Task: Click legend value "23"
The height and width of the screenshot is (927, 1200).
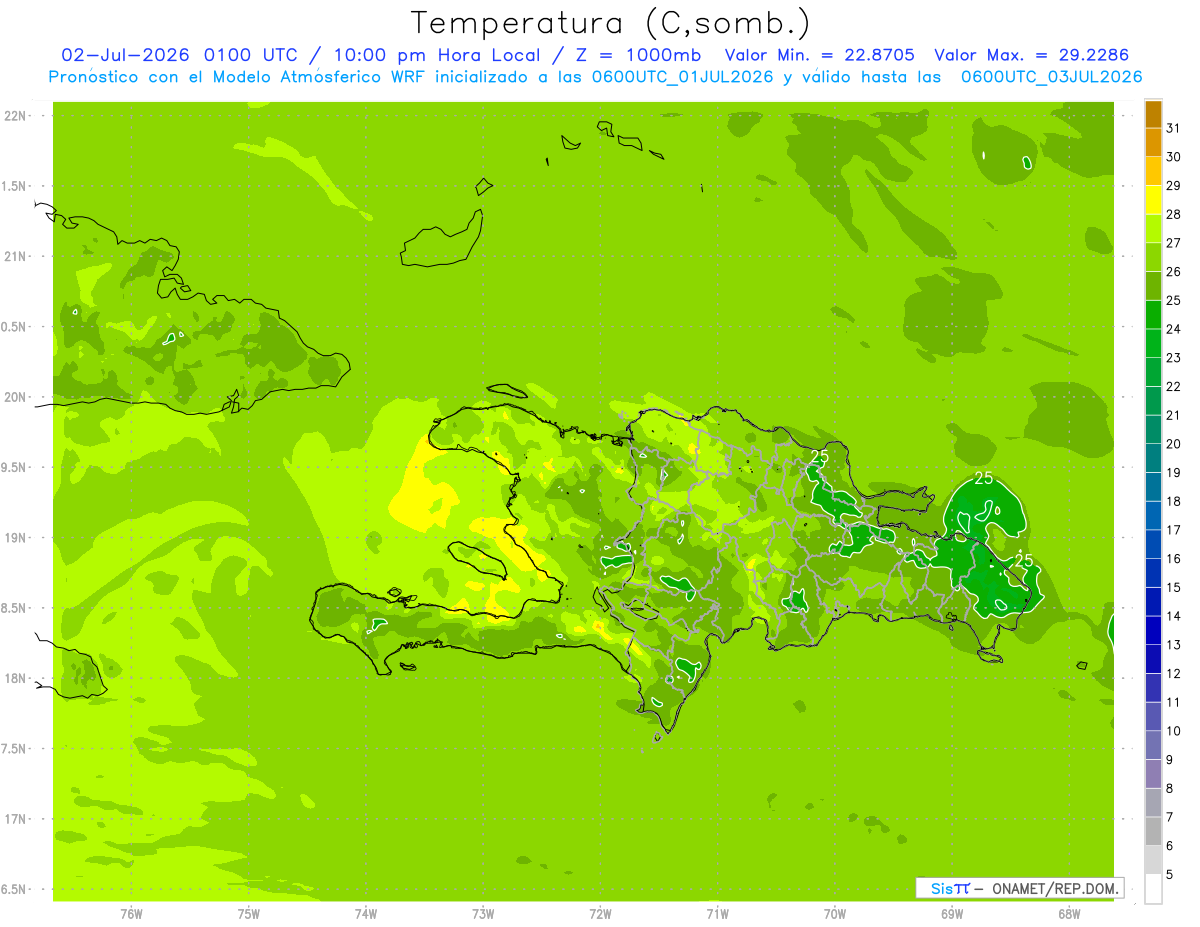Action: [1174, 358]
